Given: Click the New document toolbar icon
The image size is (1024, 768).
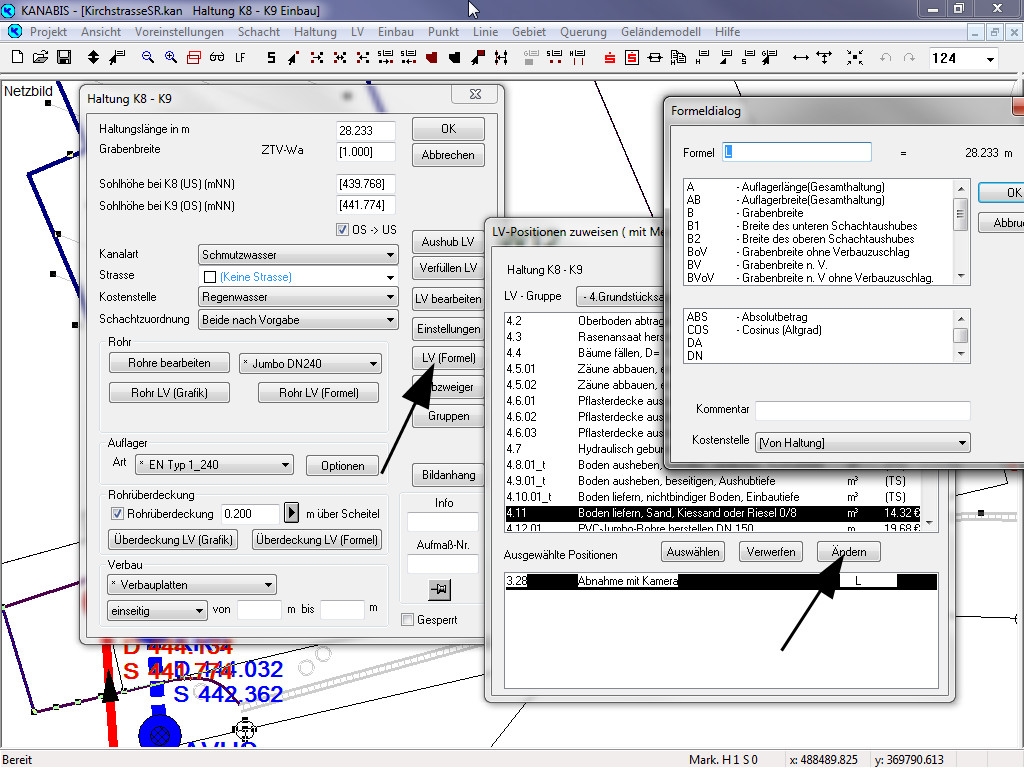Looking at the screenshot, I should [x=16, y=58].
